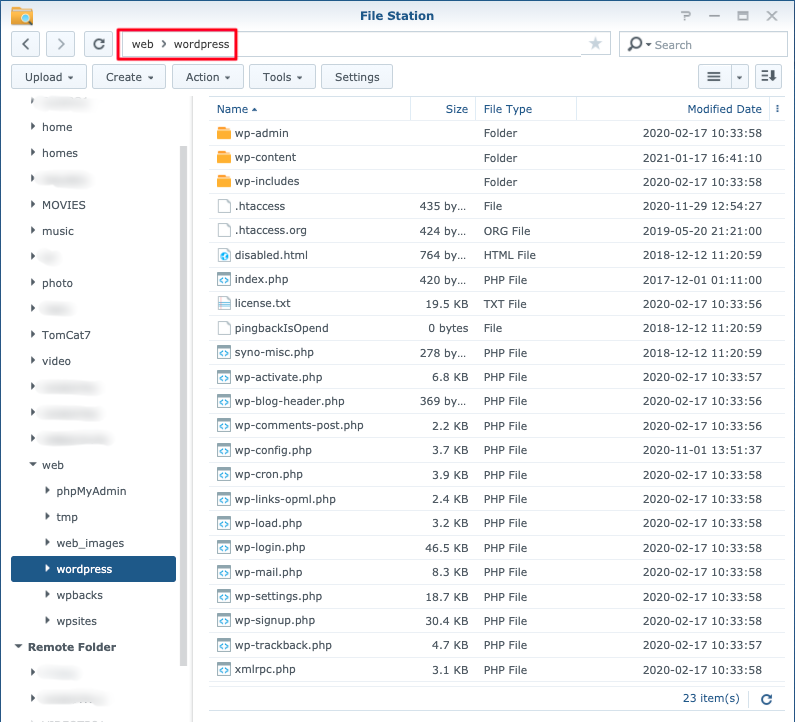
Task: Select the tmp subfolder under web
Action: tap(67, 517)
